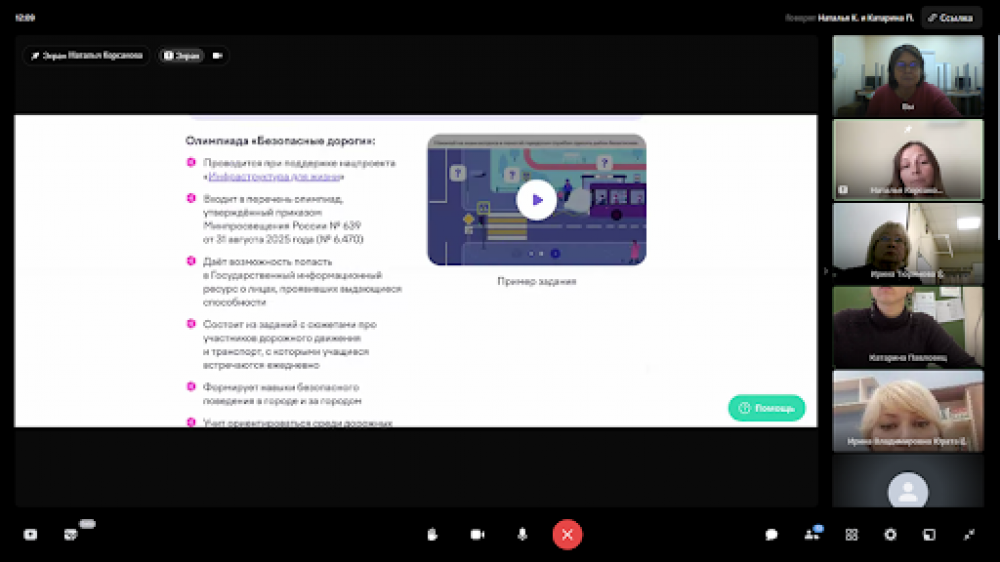
Task: Toggle the small camera view next to Экран
Action: [218, 56]
